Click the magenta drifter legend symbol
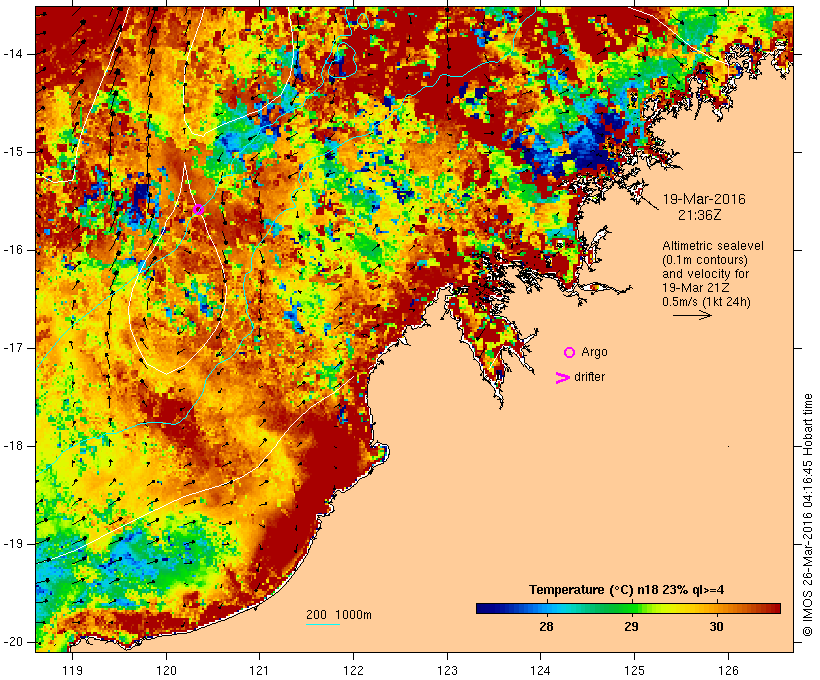820x680 pixels. [x=563, y=378]
